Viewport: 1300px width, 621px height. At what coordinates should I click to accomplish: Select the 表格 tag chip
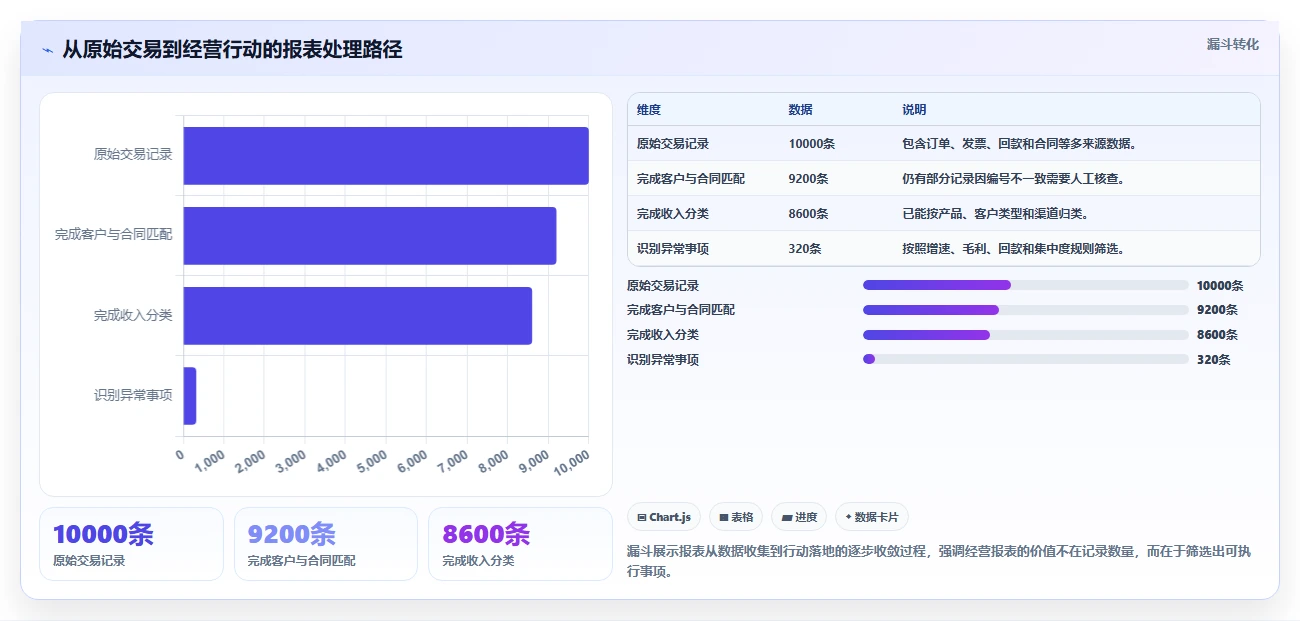coord(735,517)
